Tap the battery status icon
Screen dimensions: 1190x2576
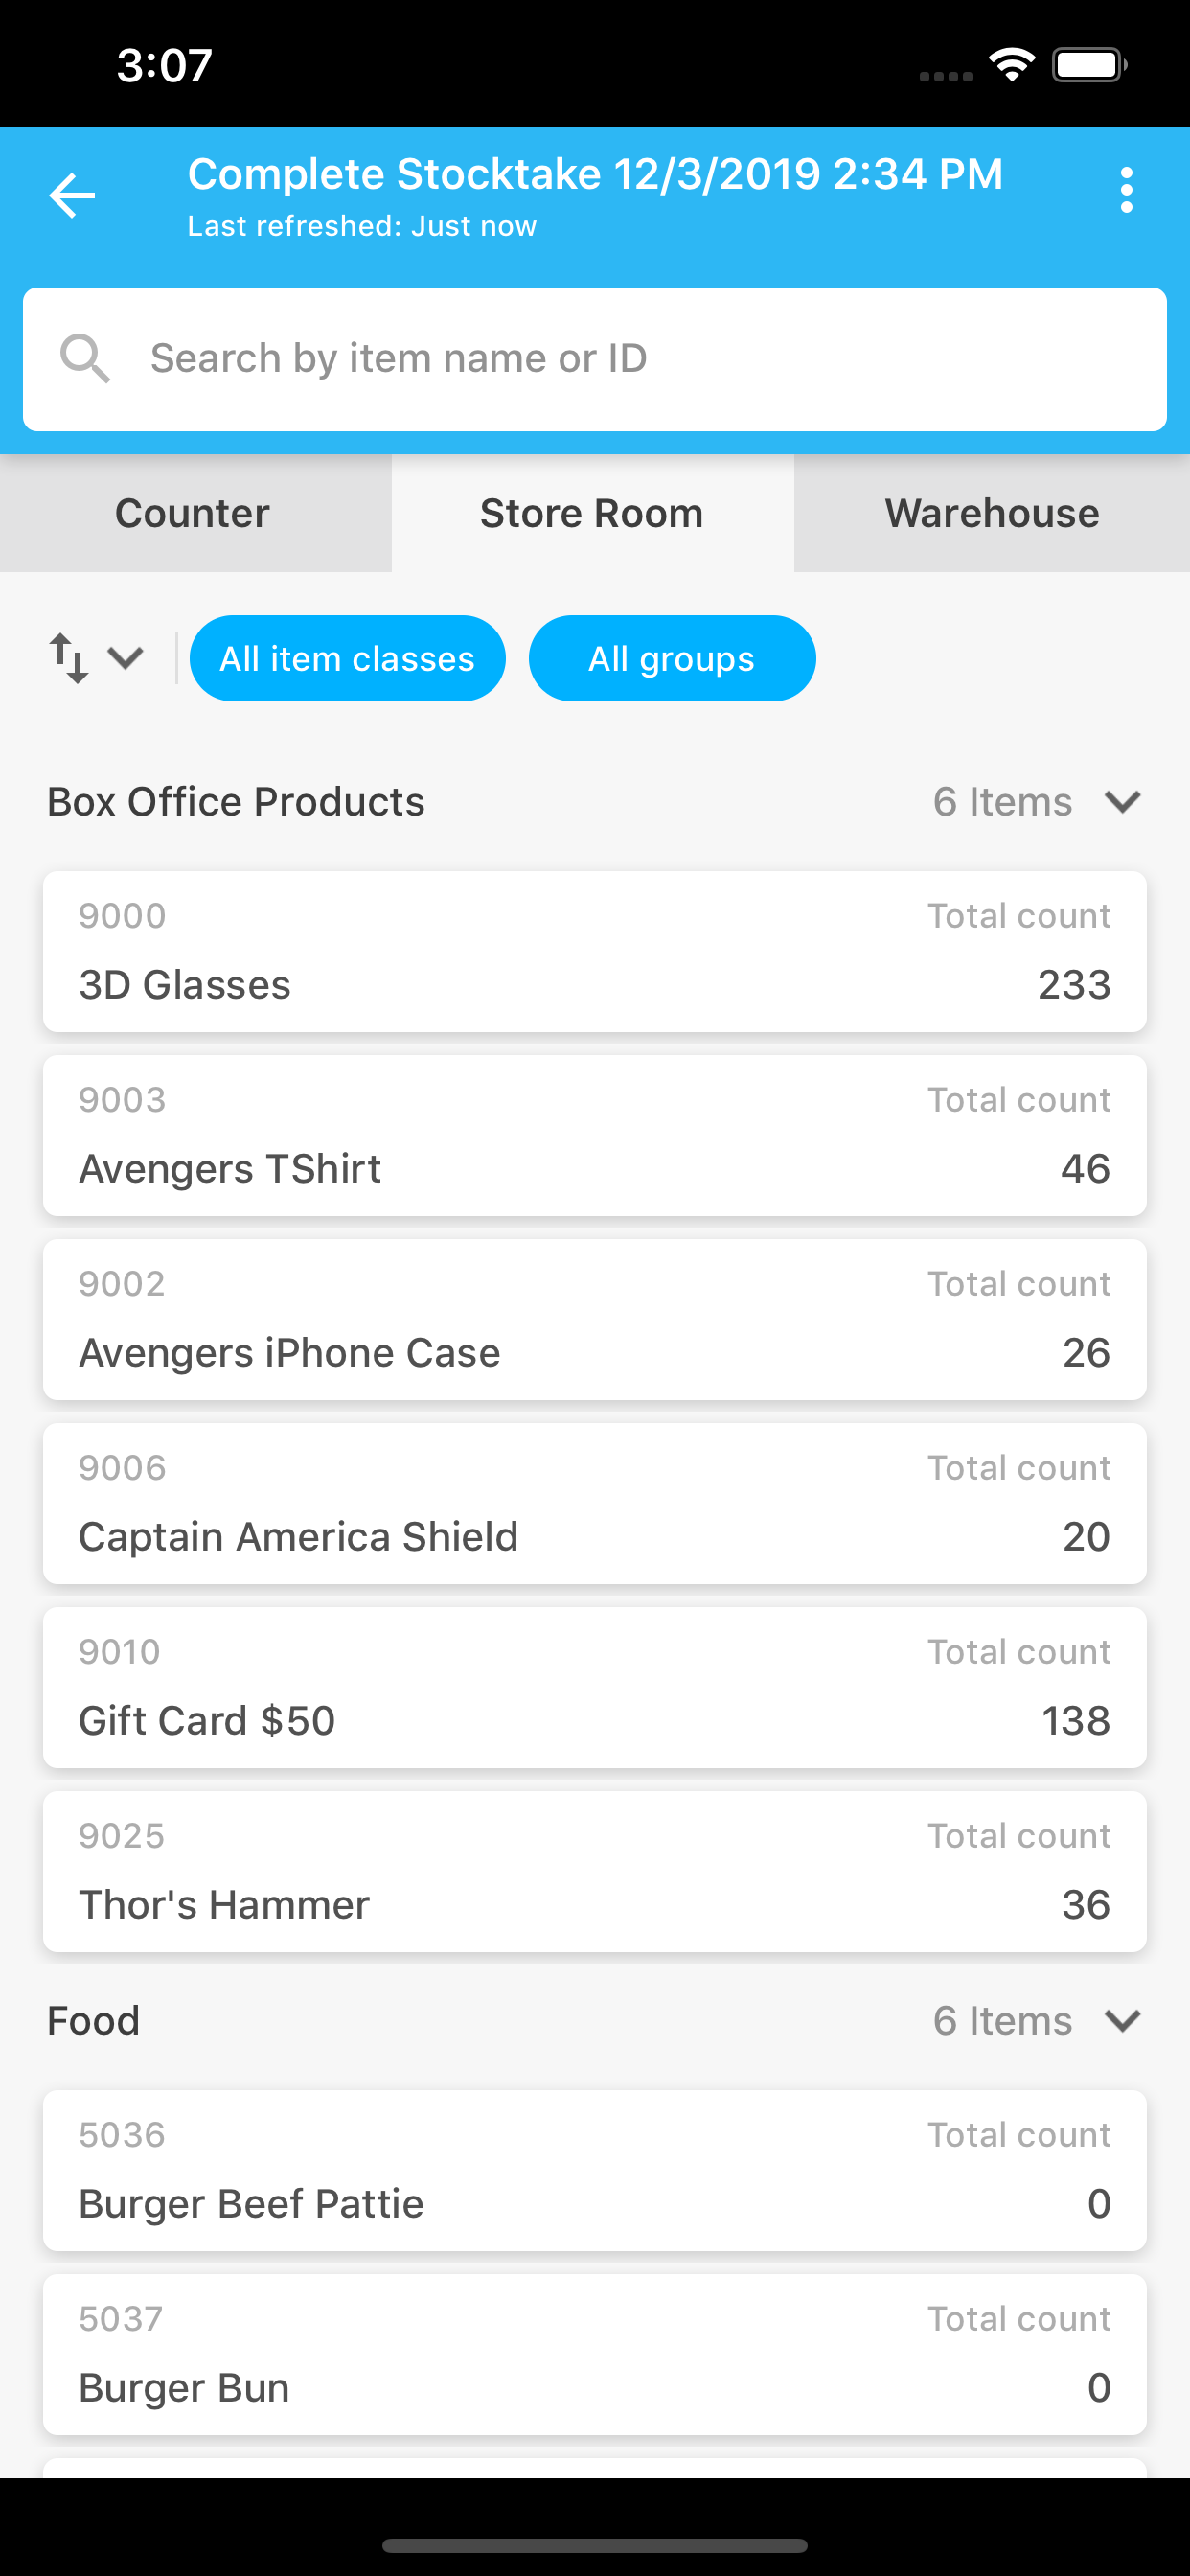1089,65
